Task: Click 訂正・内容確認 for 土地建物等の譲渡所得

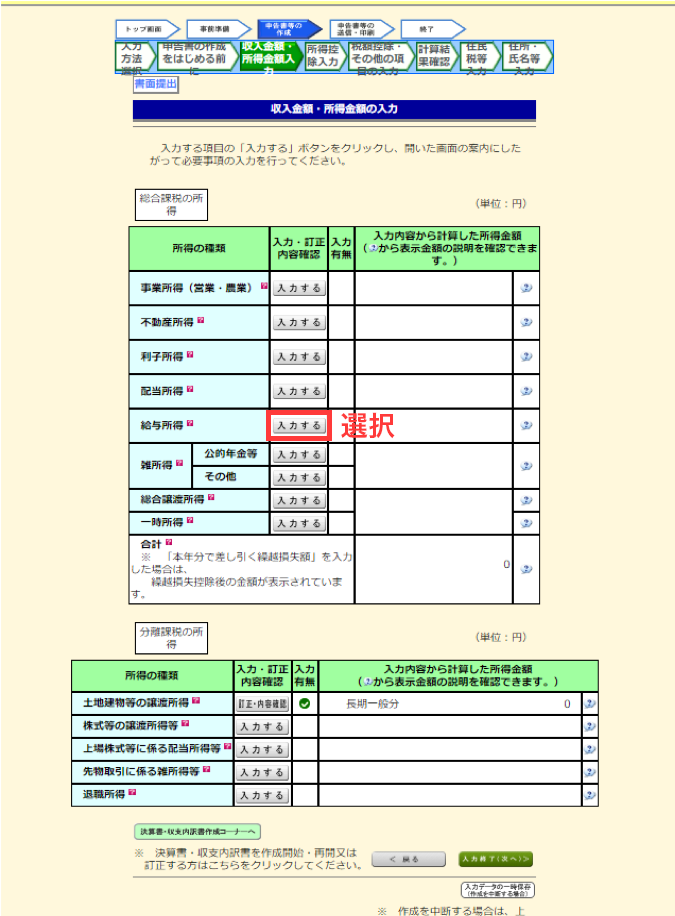Action: tap(262, 704)
